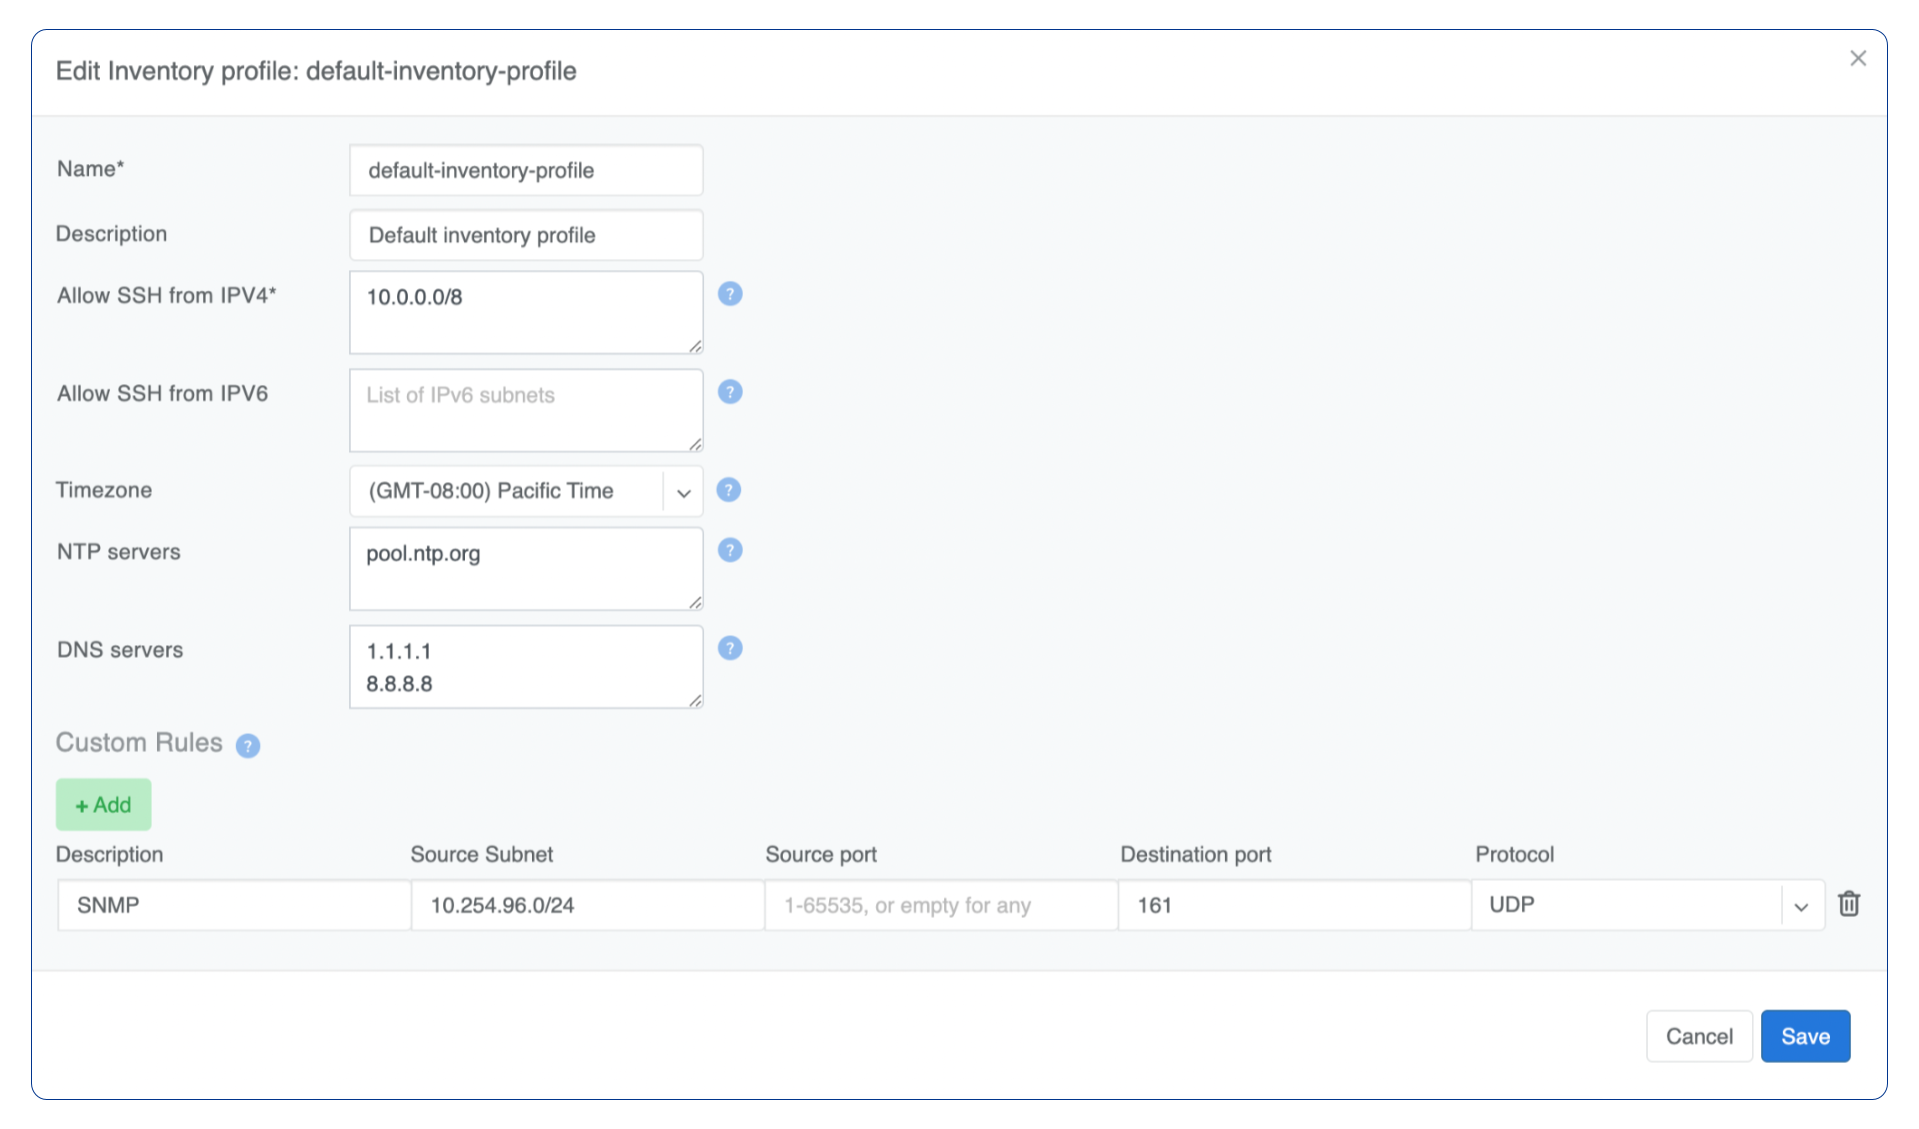Click the Name input field
This screenshot has width=1919, height=1129.
[526, 171]
